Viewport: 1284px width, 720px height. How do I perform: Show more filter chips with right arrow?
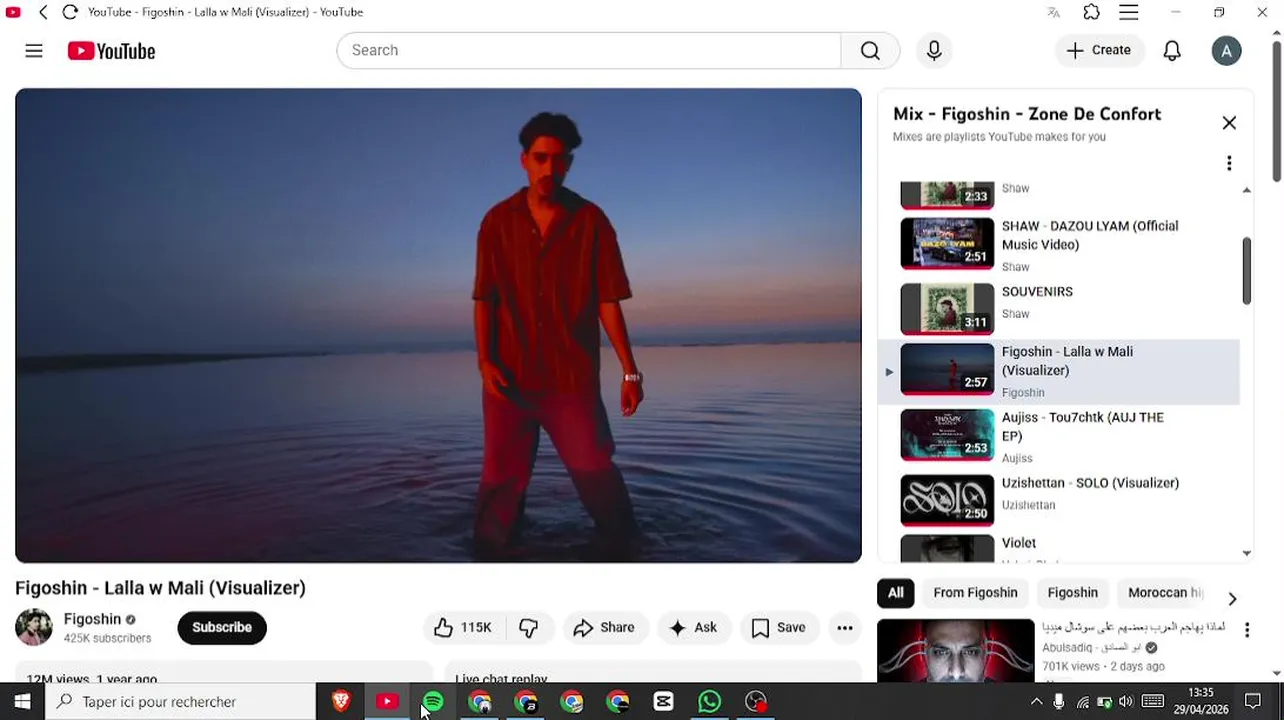point(1232,598)
